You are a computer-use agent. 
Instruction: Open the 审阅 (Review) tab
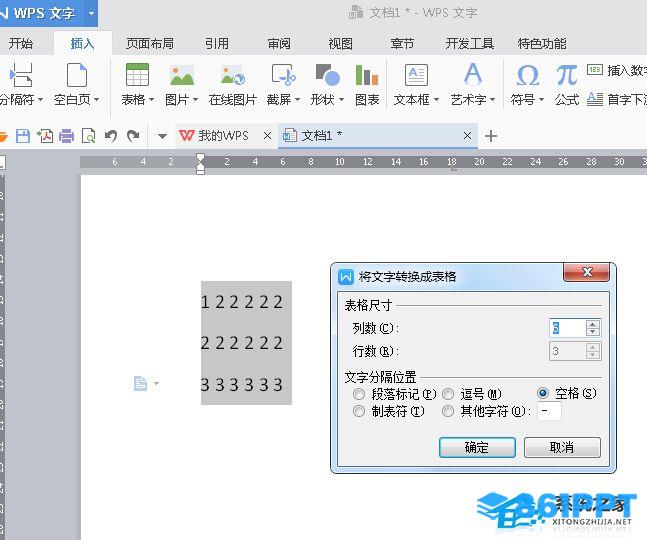tap(279, 43)
